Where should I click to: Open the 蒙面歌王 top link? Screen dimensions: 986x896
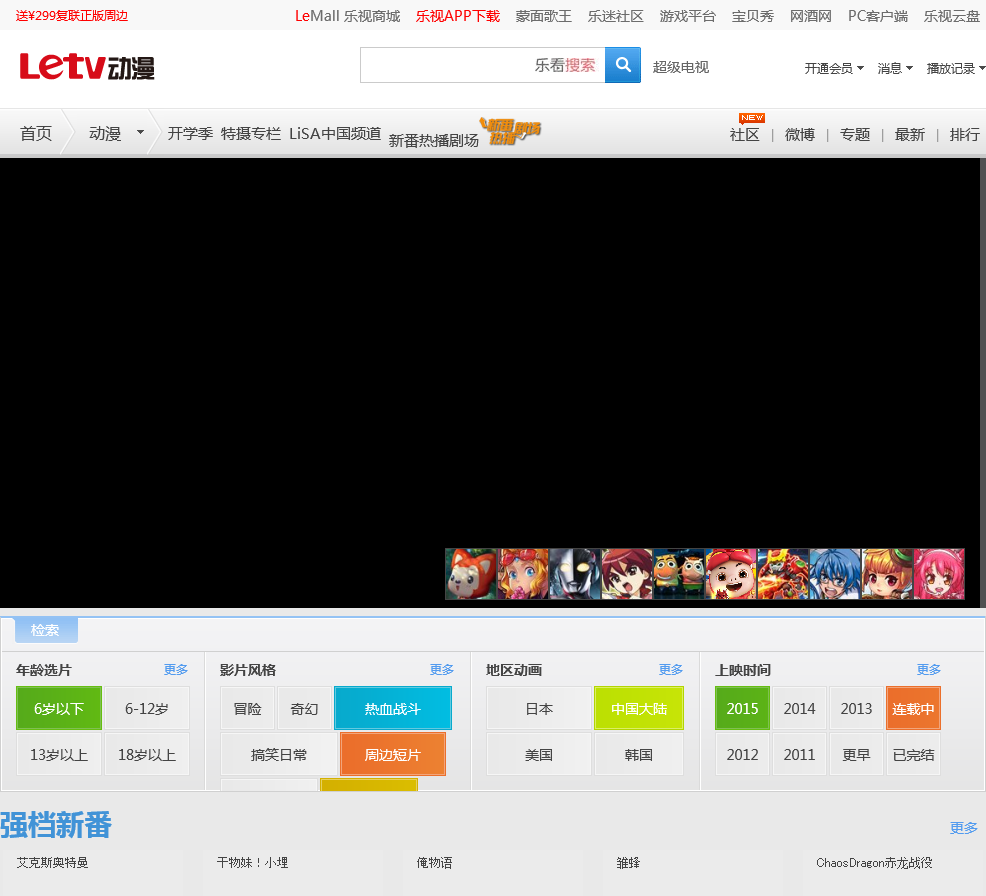[x=543, y=16]
